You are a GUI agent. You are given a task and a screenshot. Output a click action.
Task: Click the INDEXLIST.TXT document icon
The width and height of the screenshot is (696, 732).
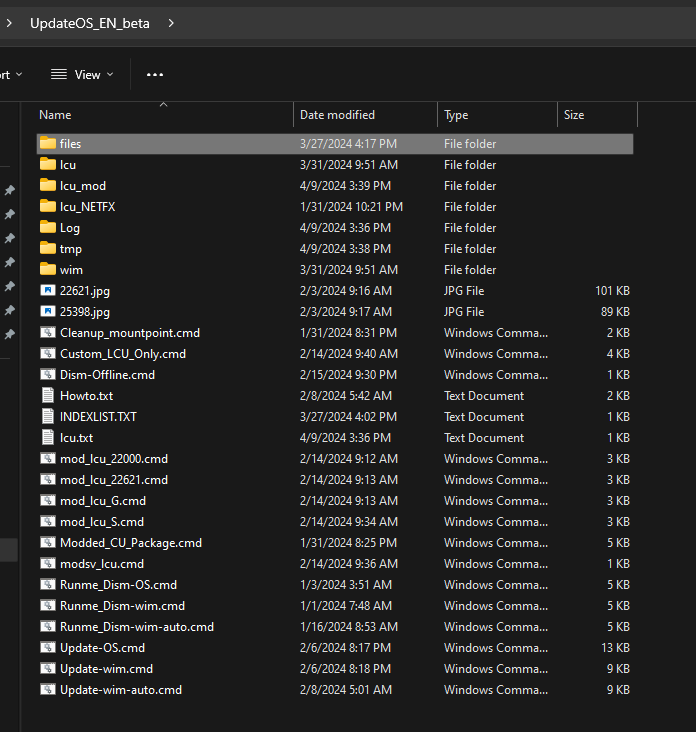[48, 416]
